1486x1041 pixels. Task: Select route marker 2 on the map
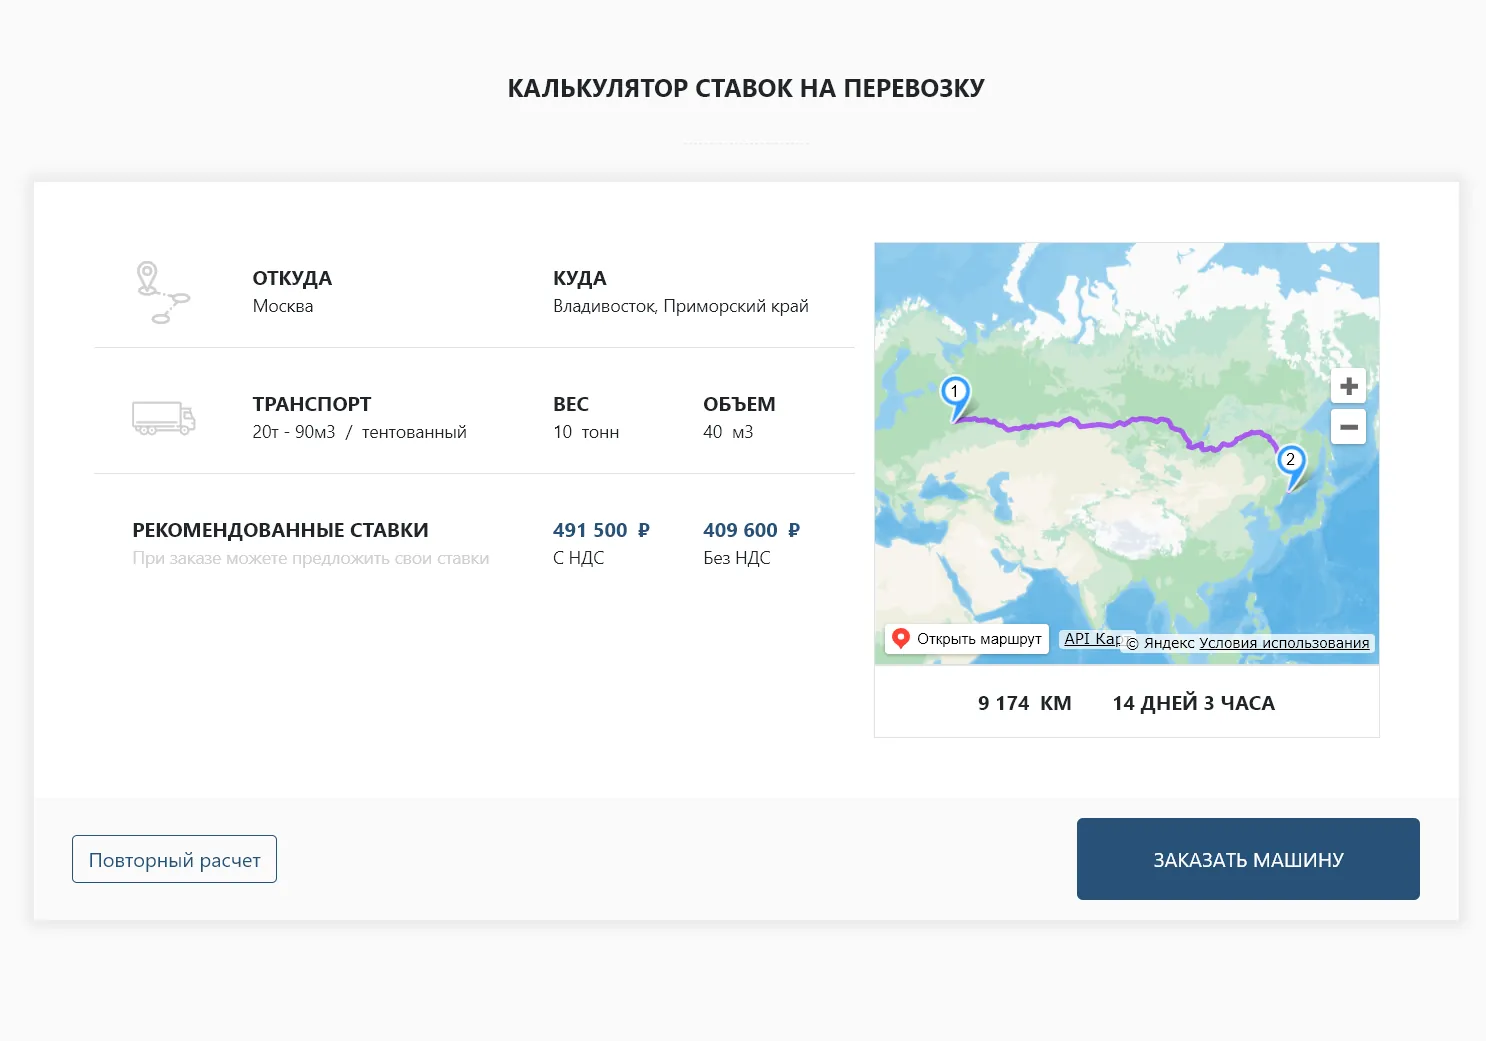[1291, 466]
